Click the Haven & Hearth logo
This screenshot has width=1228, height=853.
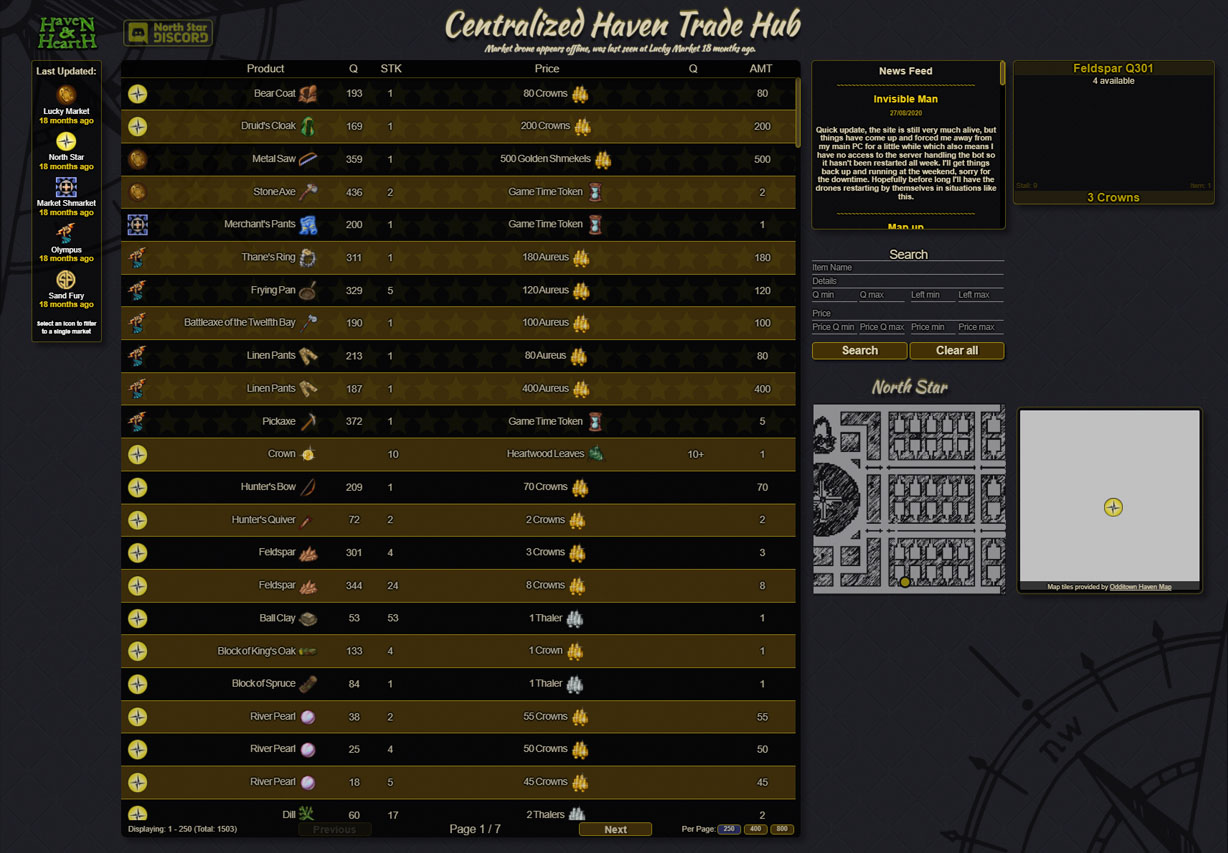tap(67, 33)
